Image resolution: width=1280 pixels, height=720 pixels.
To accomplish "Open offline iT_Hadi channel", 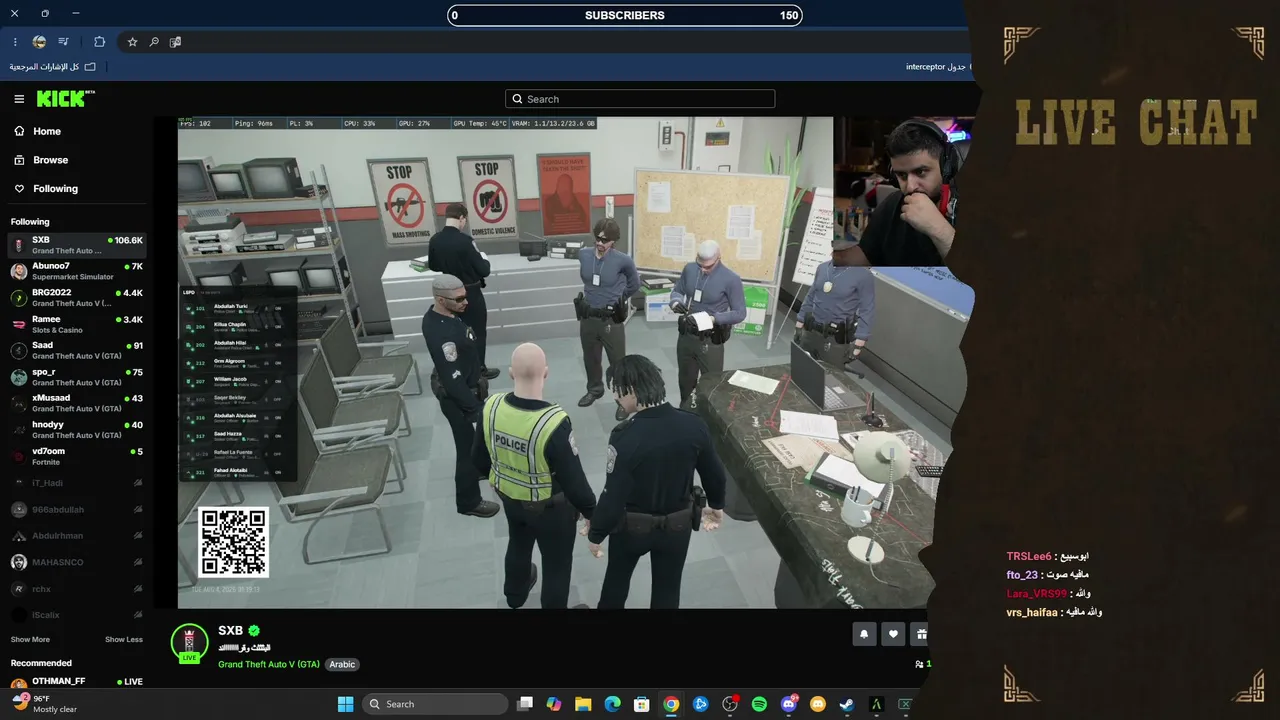I will 77,482.
